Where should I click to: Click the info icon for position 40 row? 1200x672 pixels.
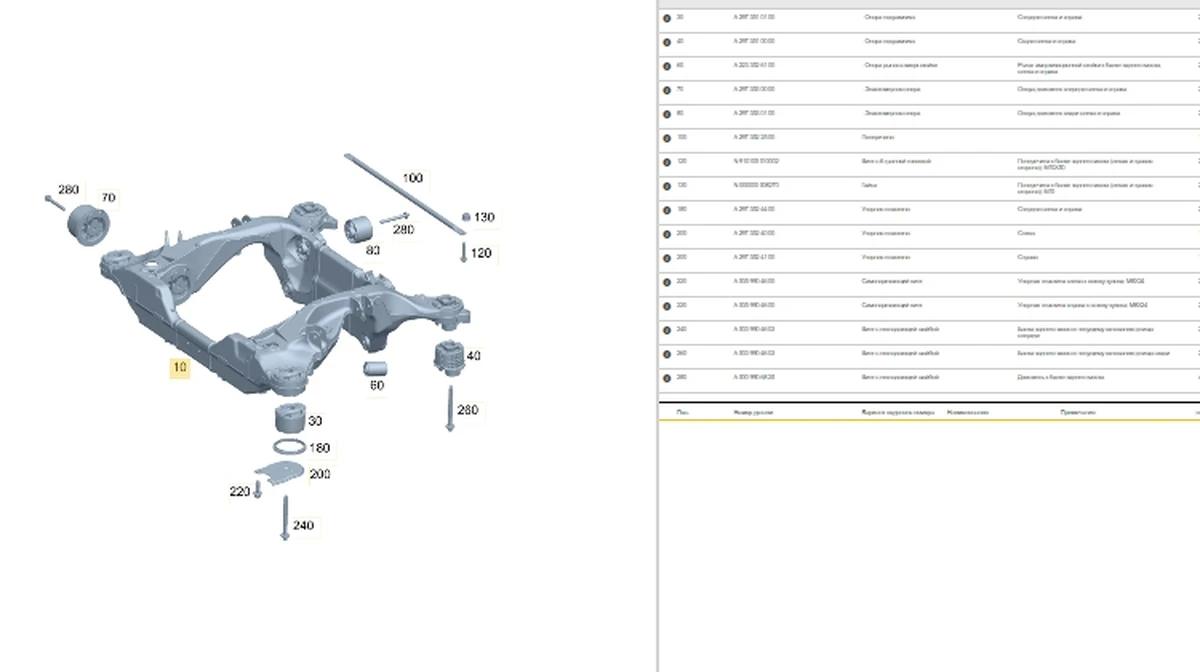(667, 42)
